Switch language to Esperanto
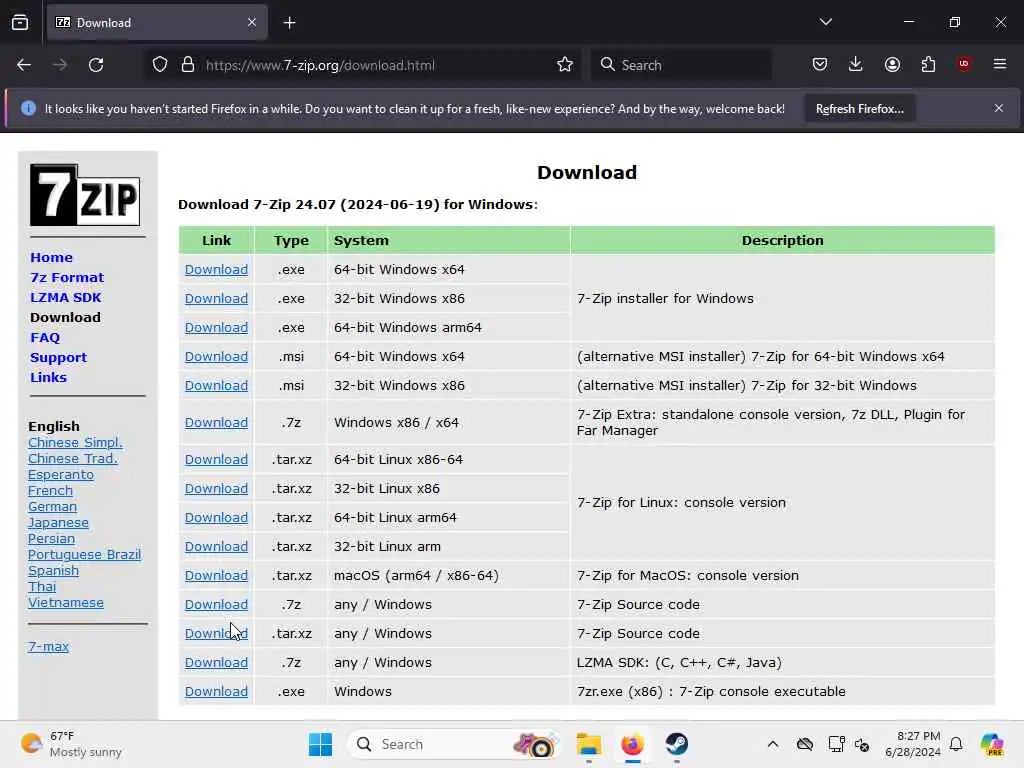Image resolution: width=1024 pixels, height=768 pixels. point(61,475)
